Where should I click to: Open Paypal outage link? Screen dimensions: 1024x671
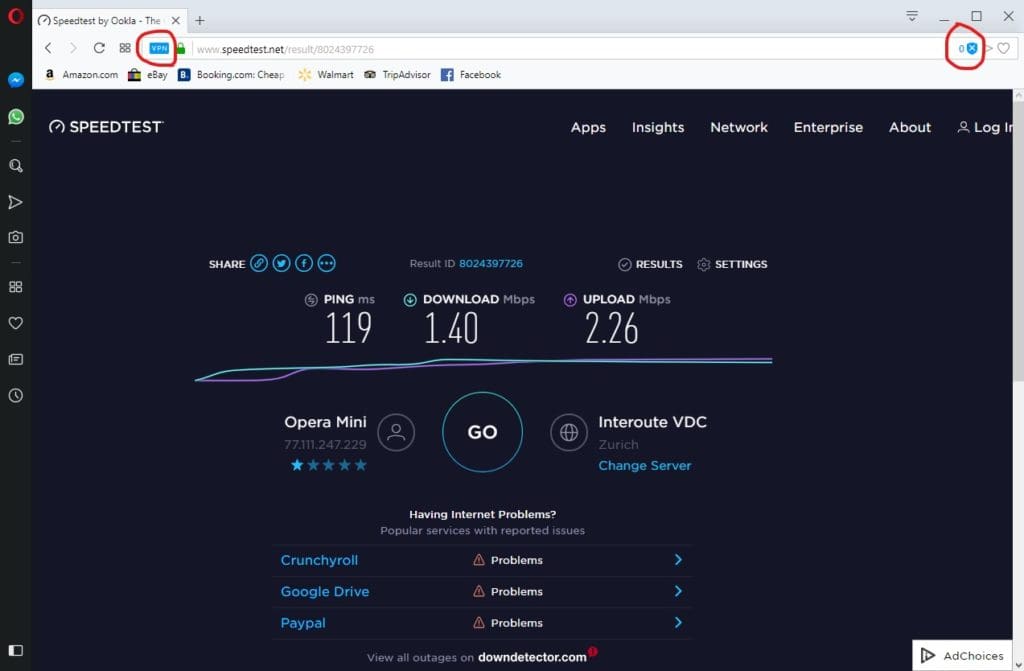tap(303, 623)
